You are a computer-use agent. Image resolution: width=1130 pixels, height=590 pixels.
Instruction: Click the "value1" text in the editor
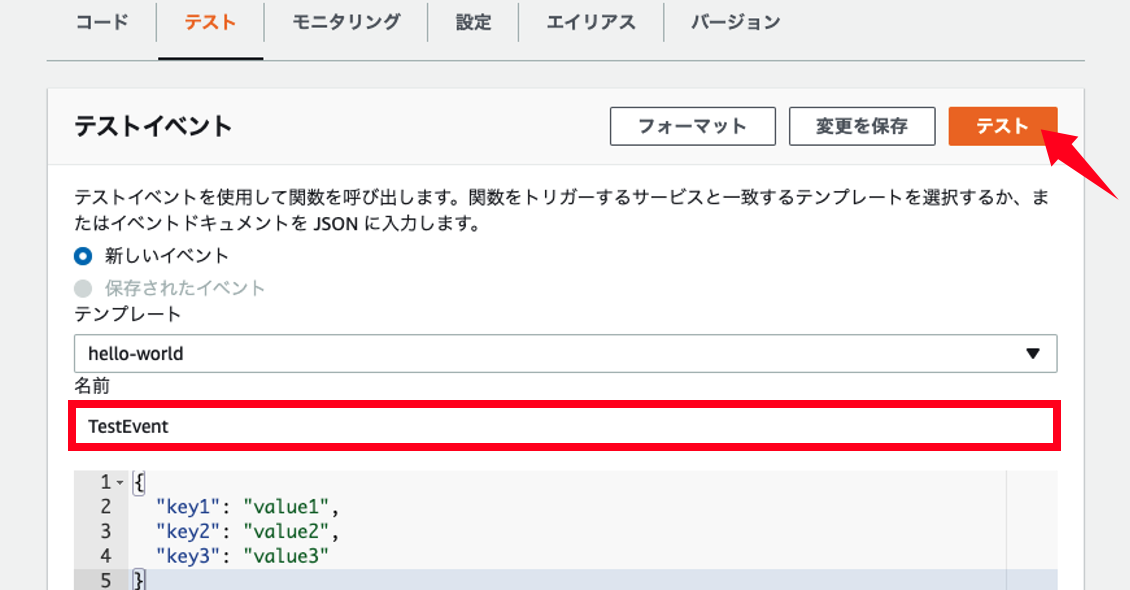286,507
